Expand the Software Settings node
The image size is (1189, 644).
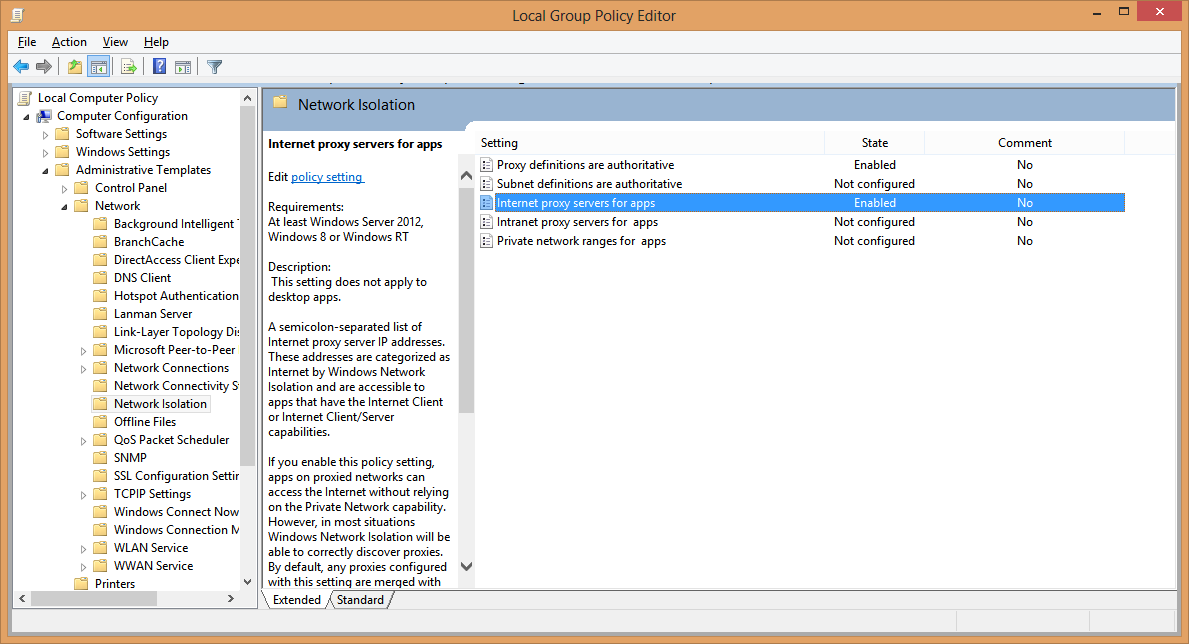(45, 134)
